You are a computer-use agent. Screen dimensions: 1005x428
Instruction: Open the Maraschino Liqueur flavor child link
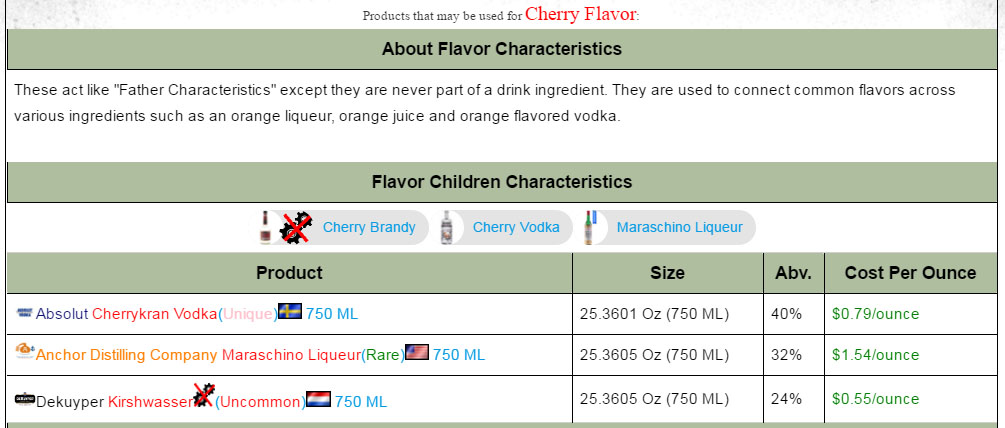tap(679, 228)
